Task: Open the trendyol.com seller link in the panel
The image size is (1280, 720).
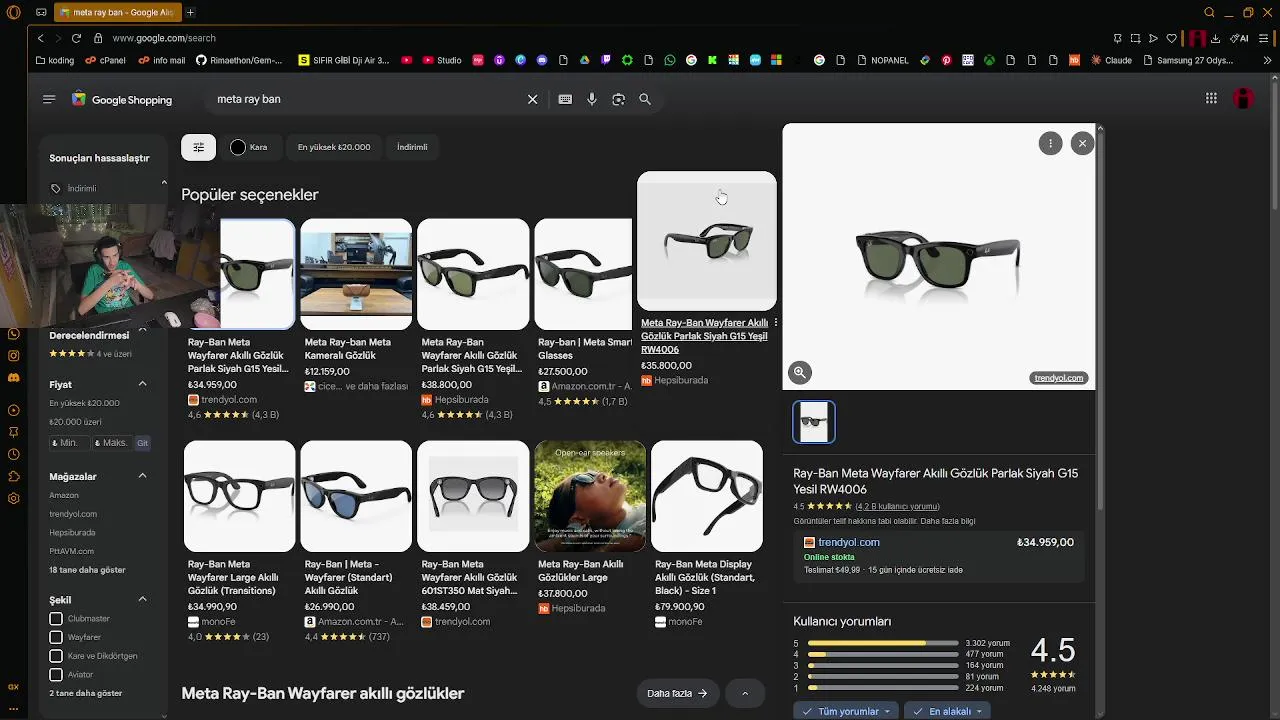Action: click(849, 542)
